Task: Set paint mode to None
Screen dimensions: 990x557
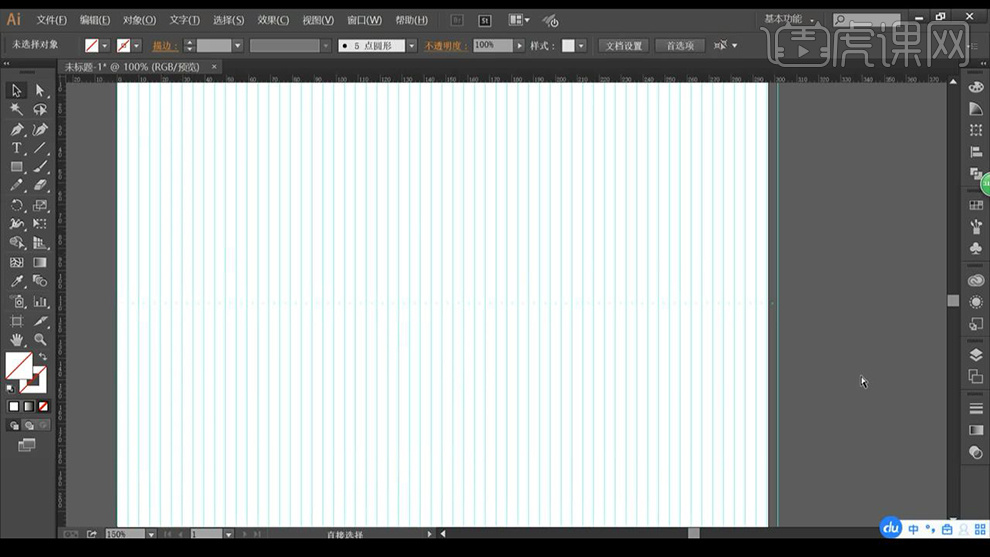Action: coord(43,406)
